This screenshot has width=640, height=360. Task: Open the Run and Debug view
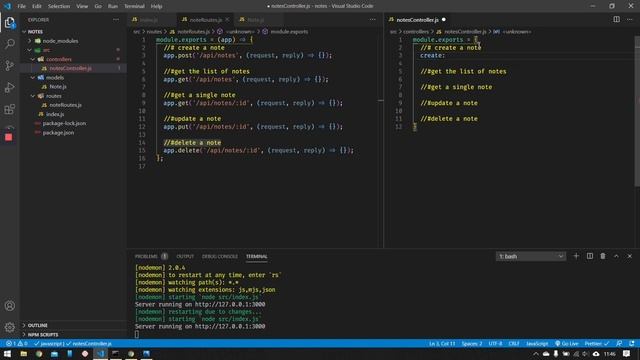[x=9, y=87]
